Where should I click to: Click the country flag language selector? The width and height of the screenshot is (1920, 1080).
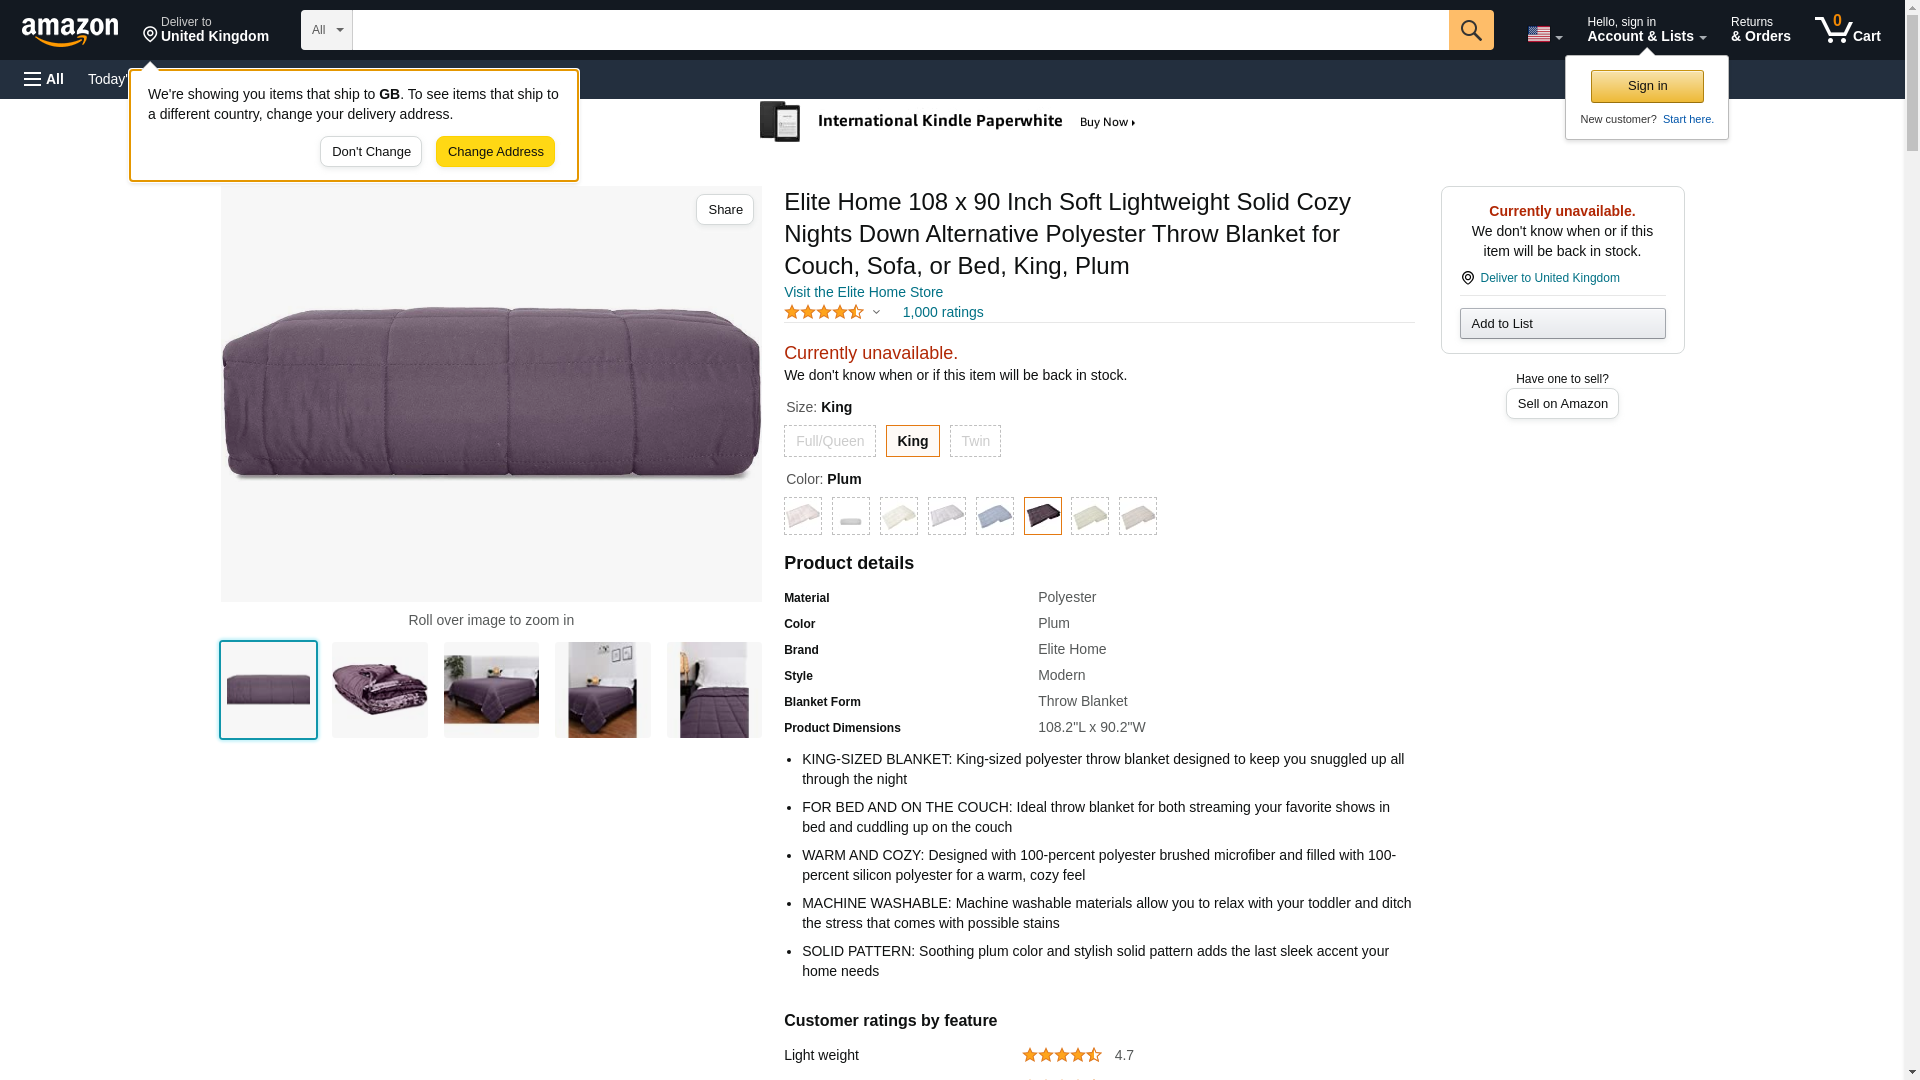(1543, 34)
